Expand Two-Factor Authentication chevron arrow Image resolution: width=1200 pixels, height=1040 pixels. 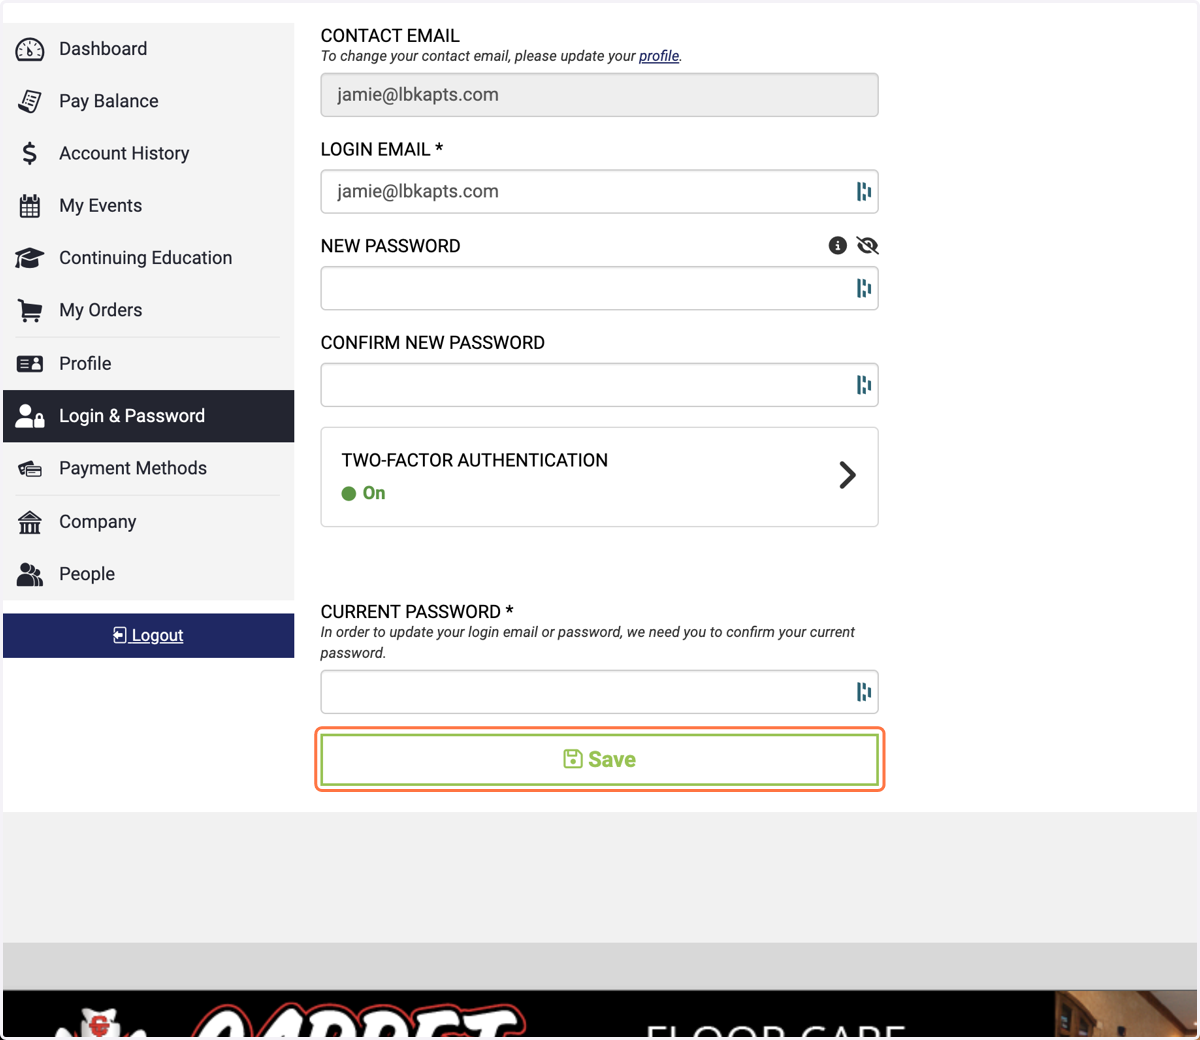click(847, 475)
